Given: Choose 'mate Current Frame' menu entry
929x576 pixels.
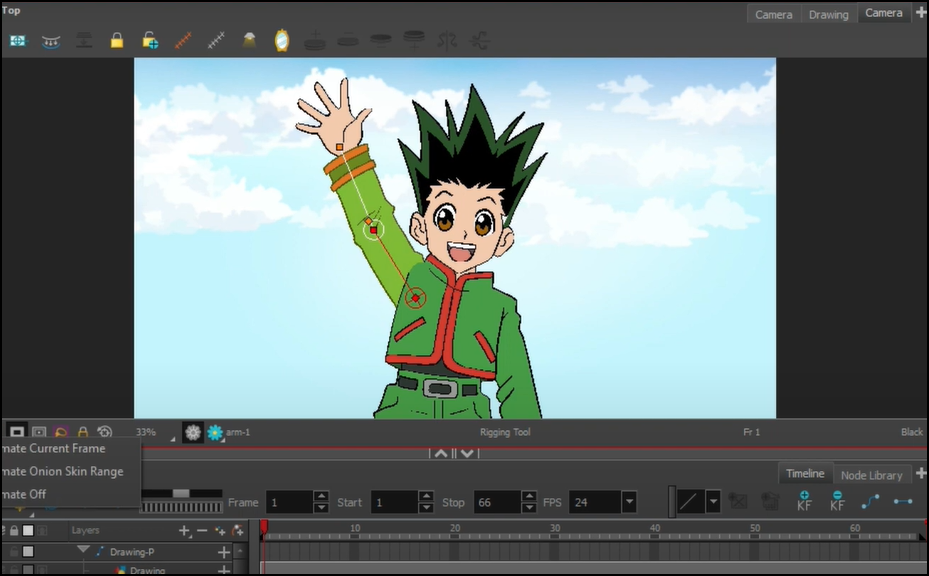Looking at the screenshot, I should (x=53, y=449).
